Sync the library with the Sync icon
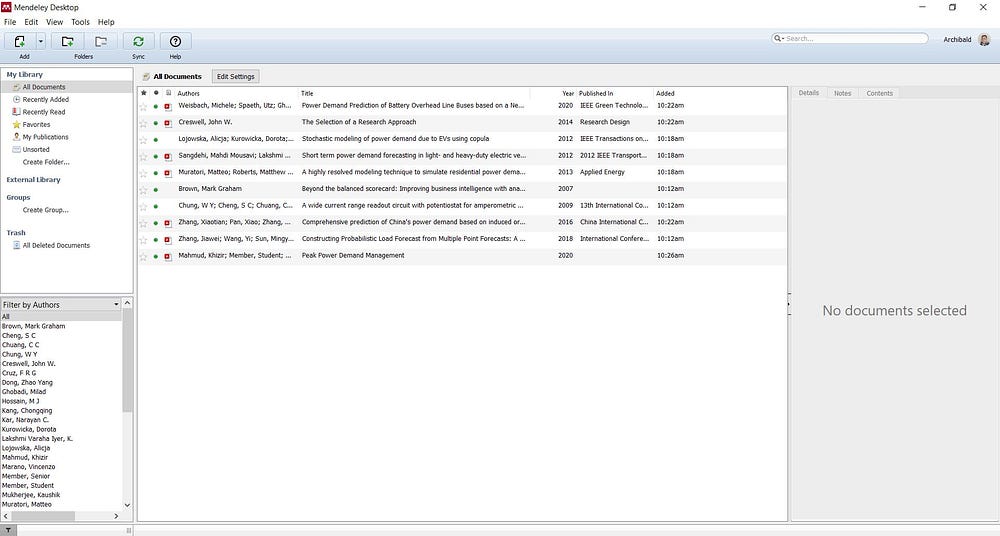The image size is (1000, 536). click(x=138, y=41)
